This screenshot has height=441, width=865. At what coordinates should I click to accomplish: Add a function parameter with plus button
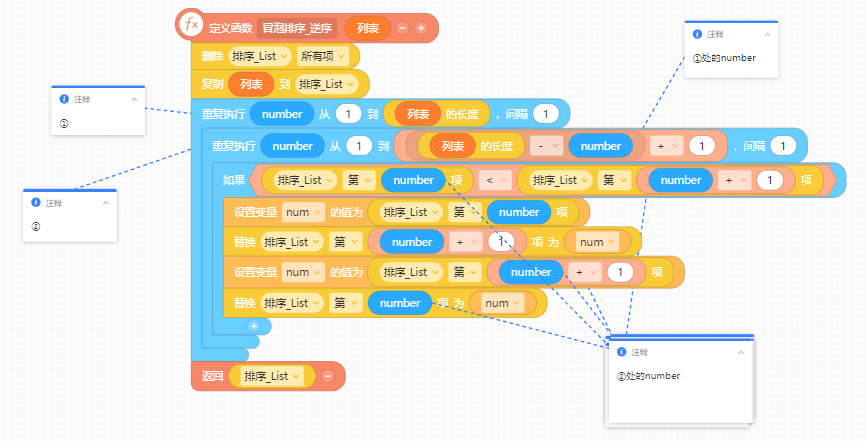(421, 28)
